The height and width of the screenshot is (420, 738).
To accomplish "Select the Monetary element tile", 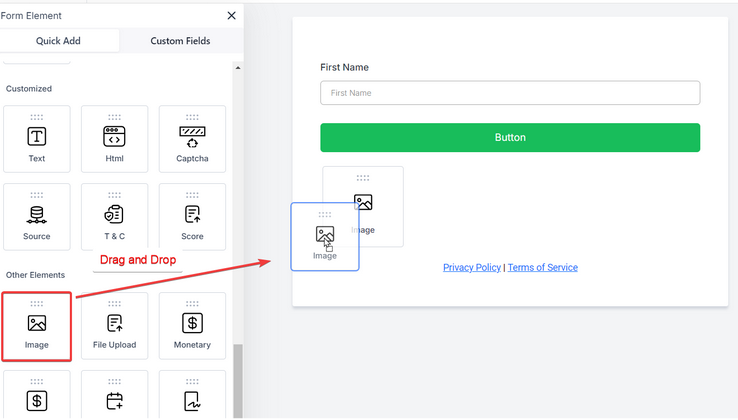I will (192, 326).
